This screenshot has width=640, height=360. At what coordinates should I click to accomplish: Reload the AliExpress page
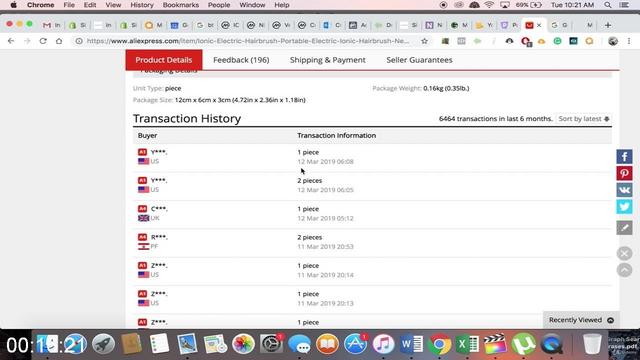pos(43,41)
